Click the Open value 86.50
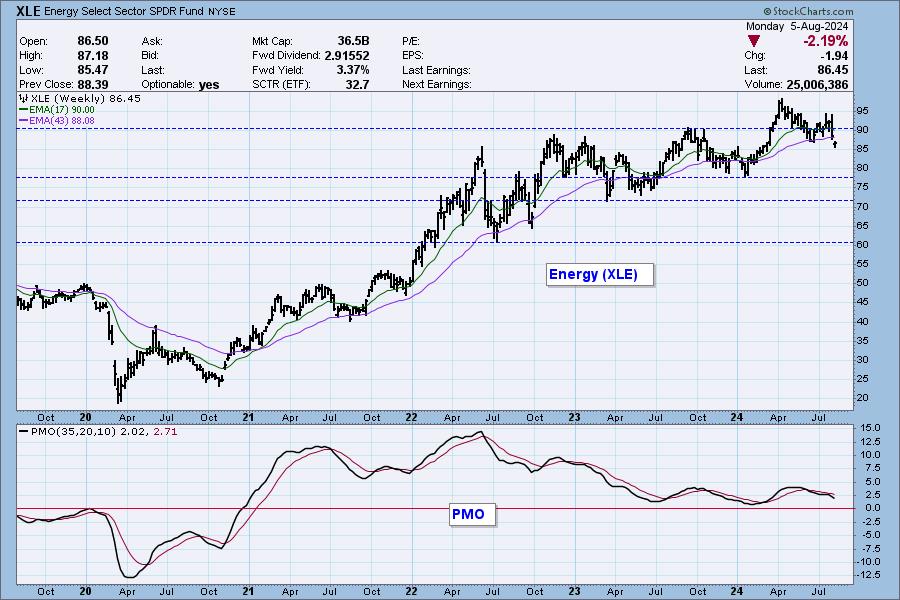This screenshot has height=600, width=900. point(93,41)
